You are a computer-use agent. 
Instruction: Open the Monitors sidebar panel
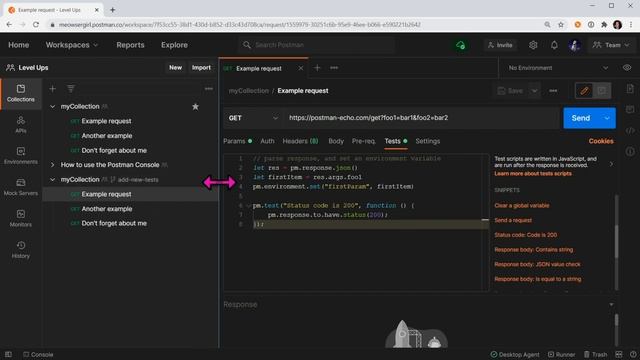pyautogui.click(x=21, y=218)
